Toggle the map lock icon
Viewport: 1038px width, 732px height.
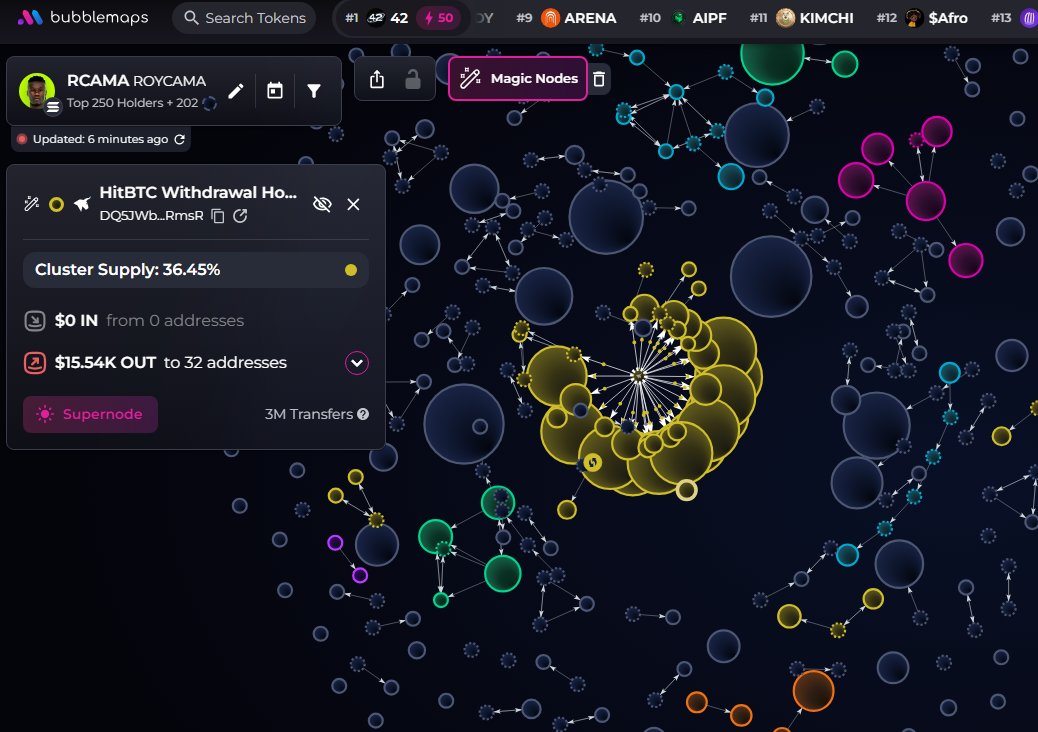click(x=412, y=79)
